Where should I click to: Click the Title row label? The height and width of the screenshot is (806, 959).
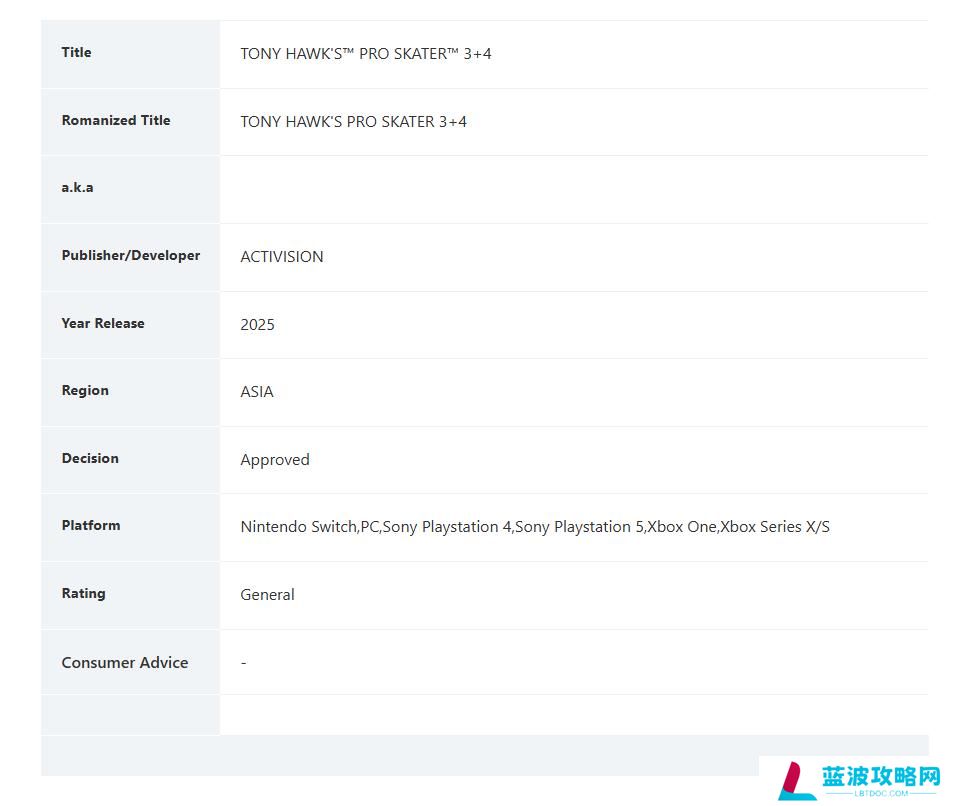coord(76,53)
